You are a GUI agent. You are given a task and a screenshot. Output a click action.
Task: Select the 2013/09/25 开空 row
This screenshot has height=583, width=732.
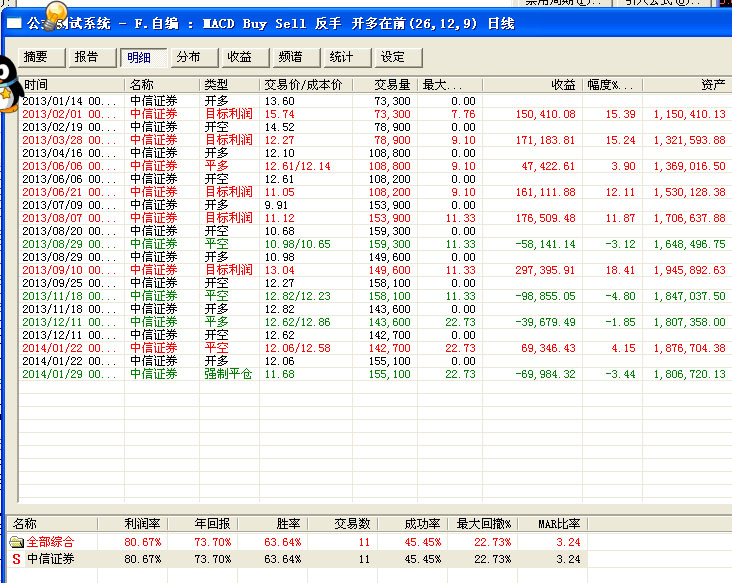(375, 283)
